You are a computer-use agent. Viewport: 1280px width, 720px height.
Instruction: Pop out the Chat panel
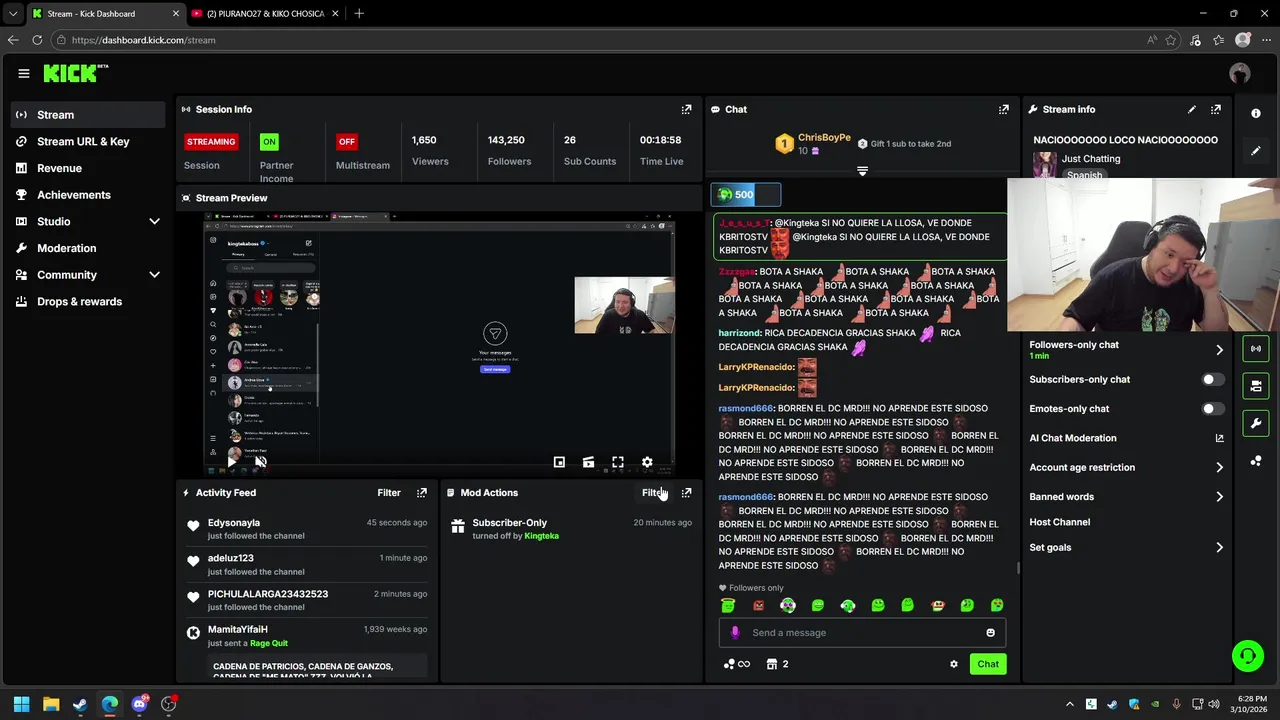click(x=1004, y=109)
